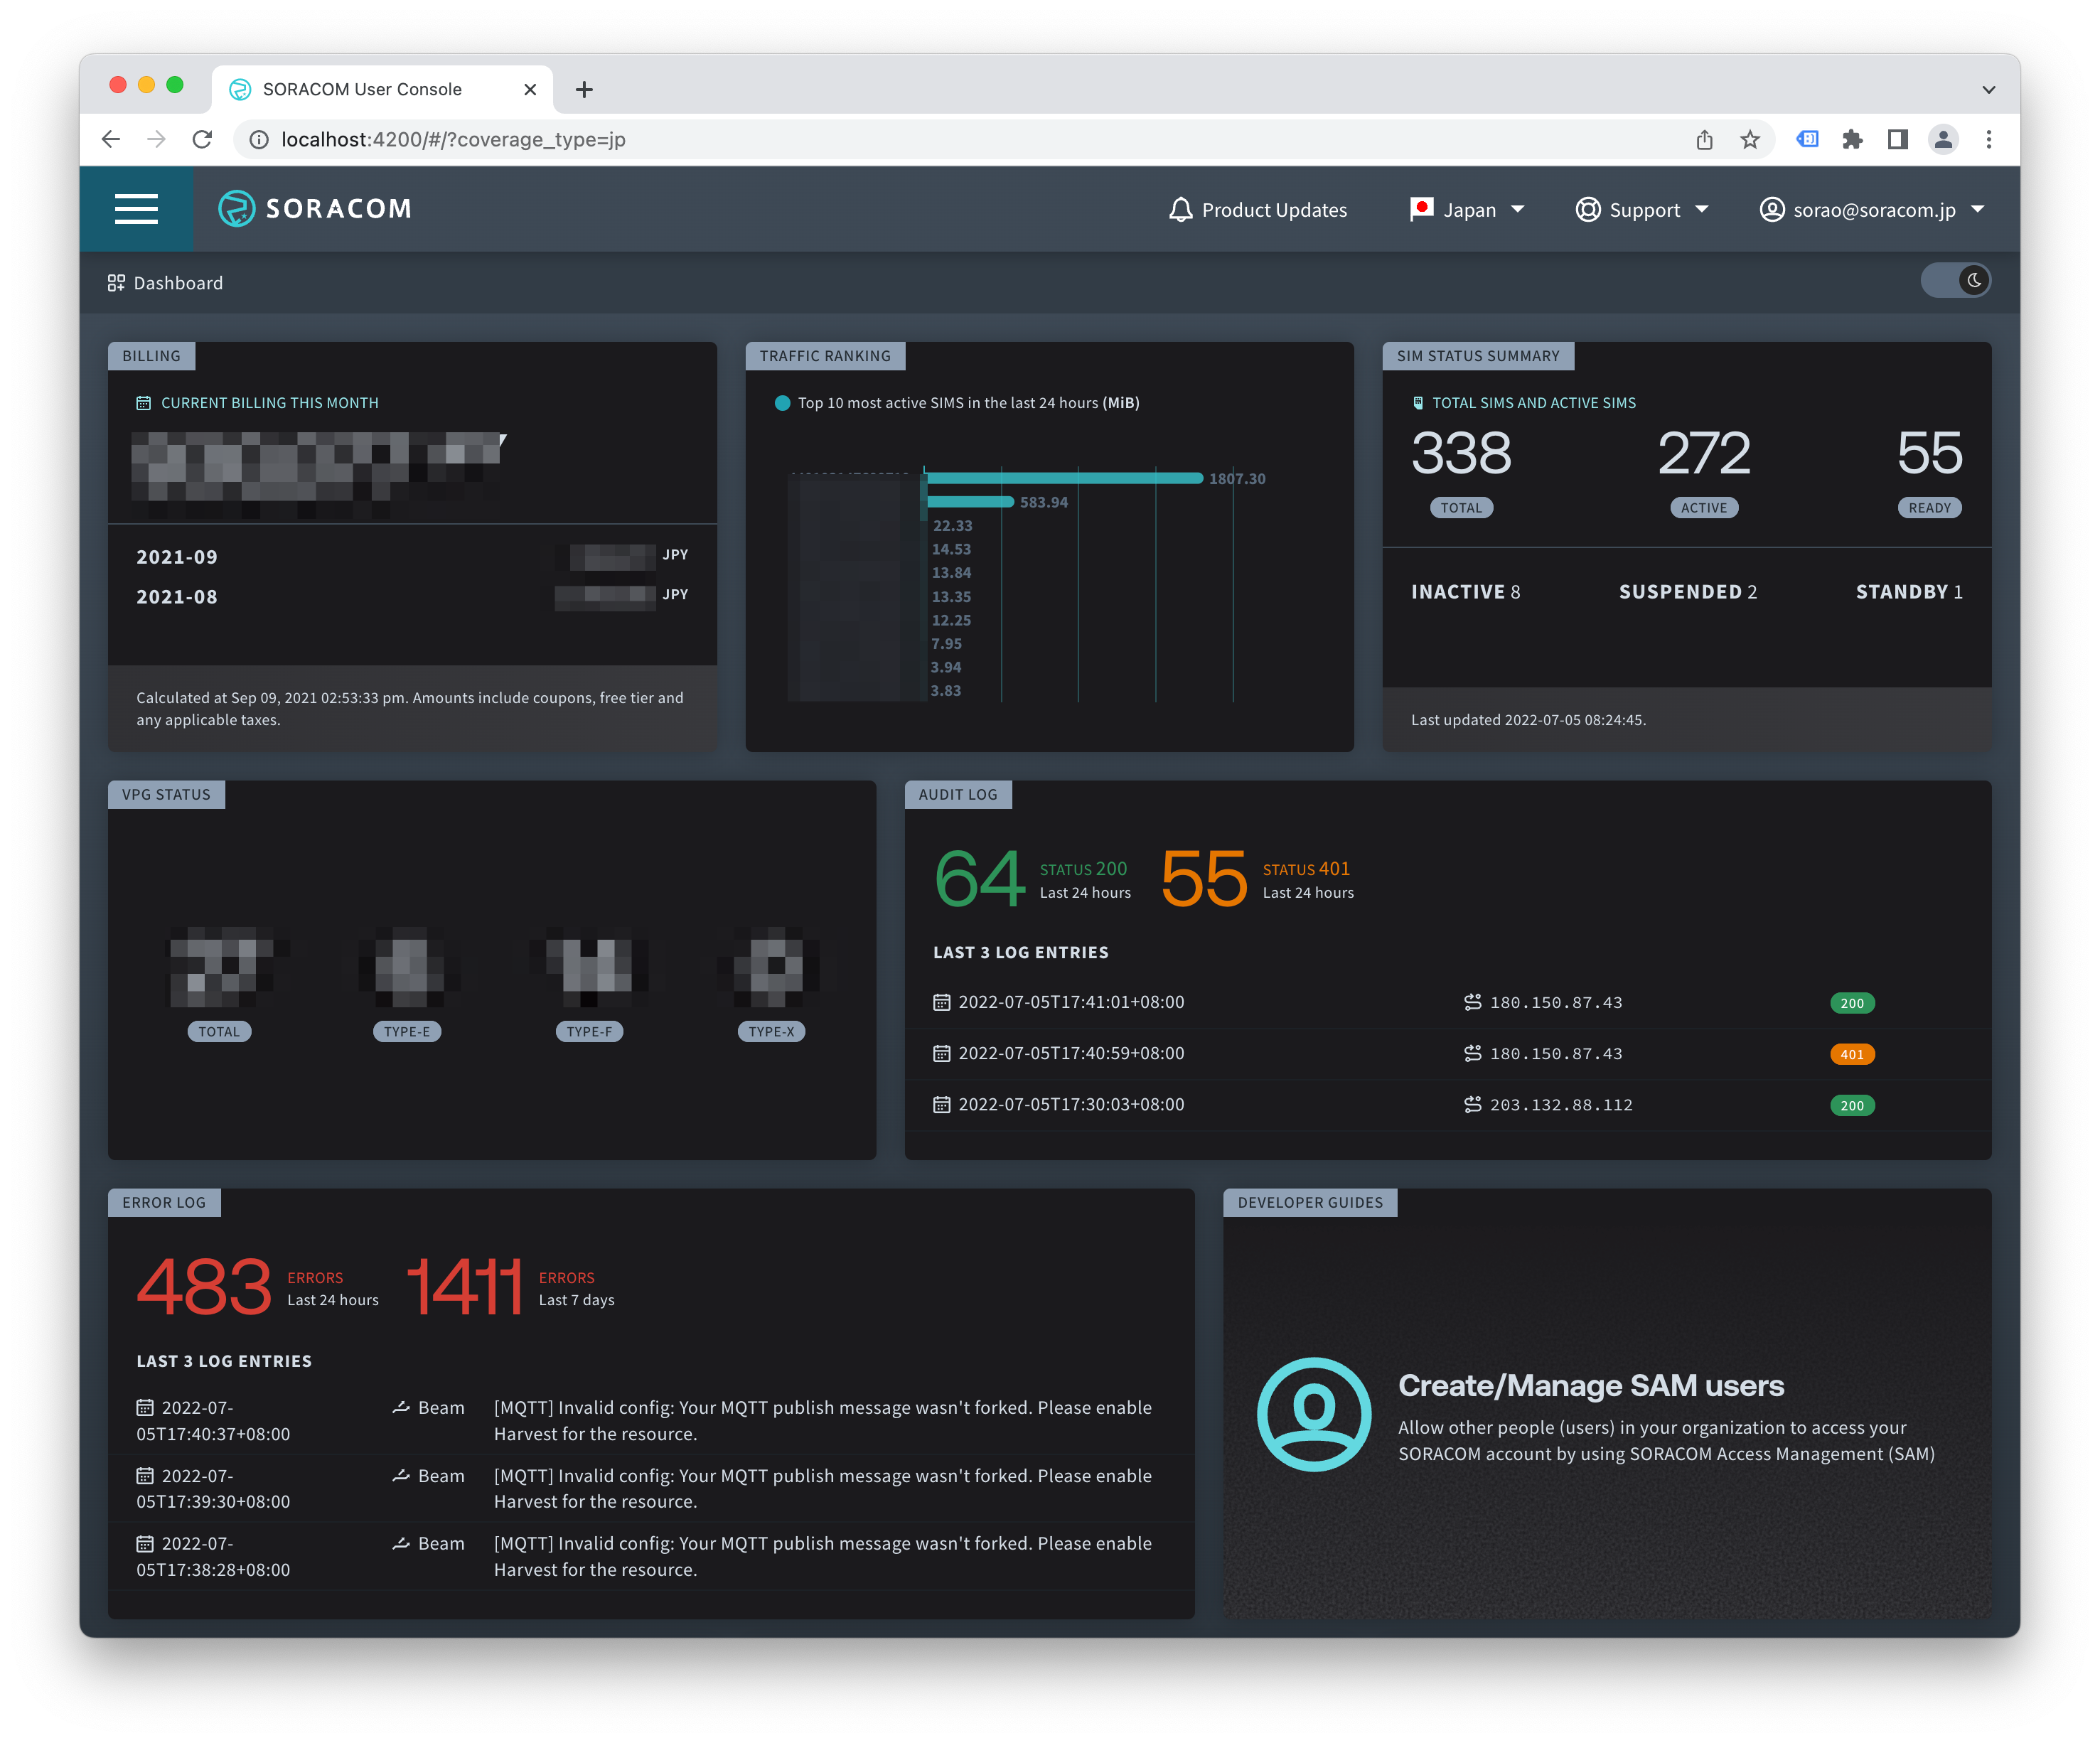2100x1743 pixels.
Task: Click the IP icon next to 180.150.87.43
Action: 1472,1001
